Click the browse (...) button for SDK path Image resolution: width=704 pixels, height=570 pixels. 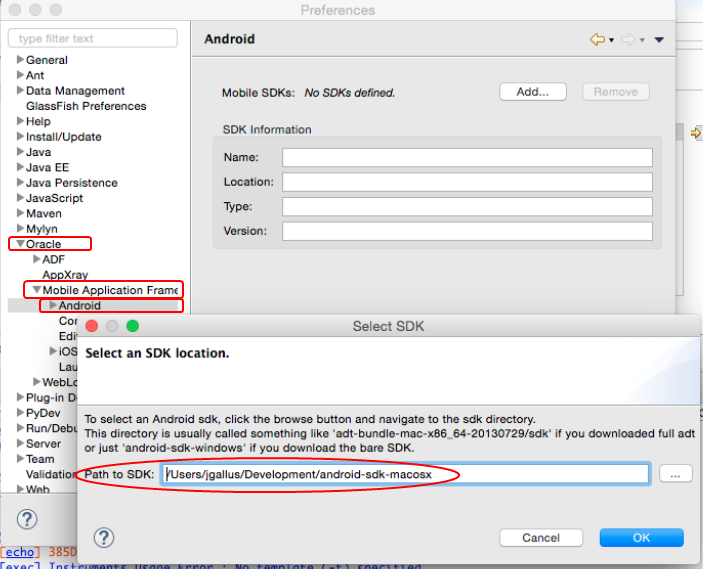(x=675, y=474)
